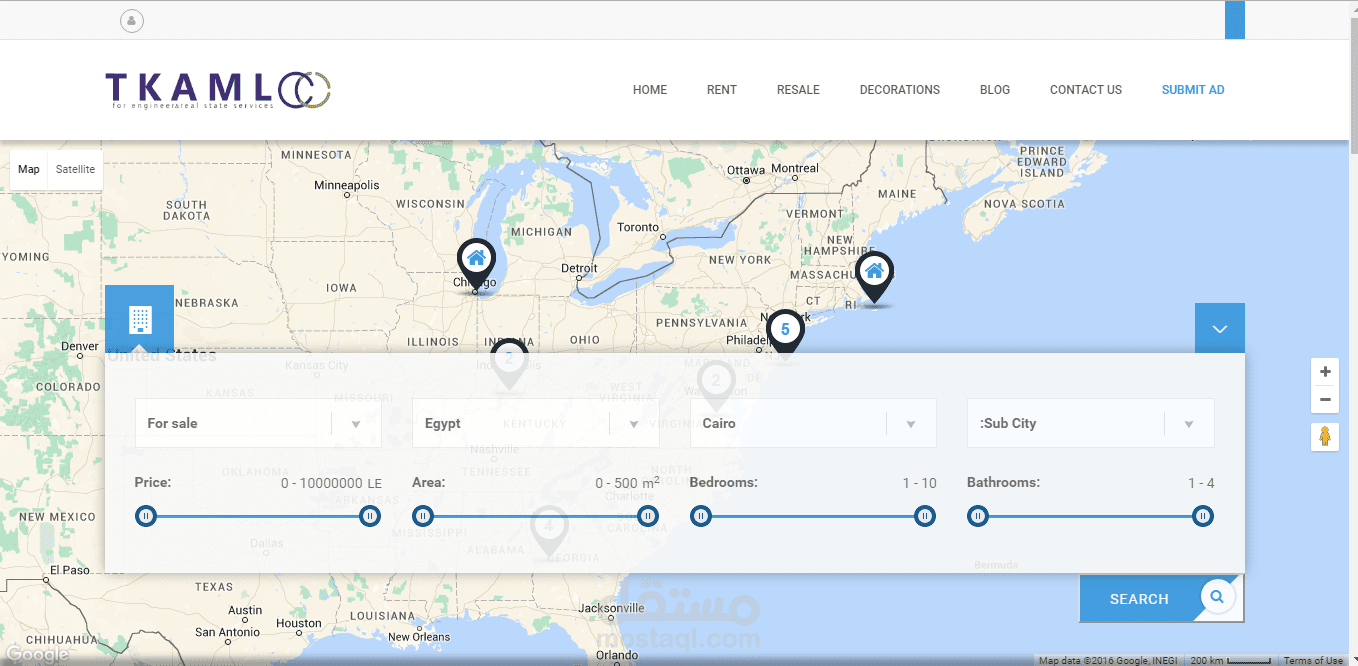Click the TKAML logo
The width and height of the screenshot is (1358, 666).
point(218,90)
